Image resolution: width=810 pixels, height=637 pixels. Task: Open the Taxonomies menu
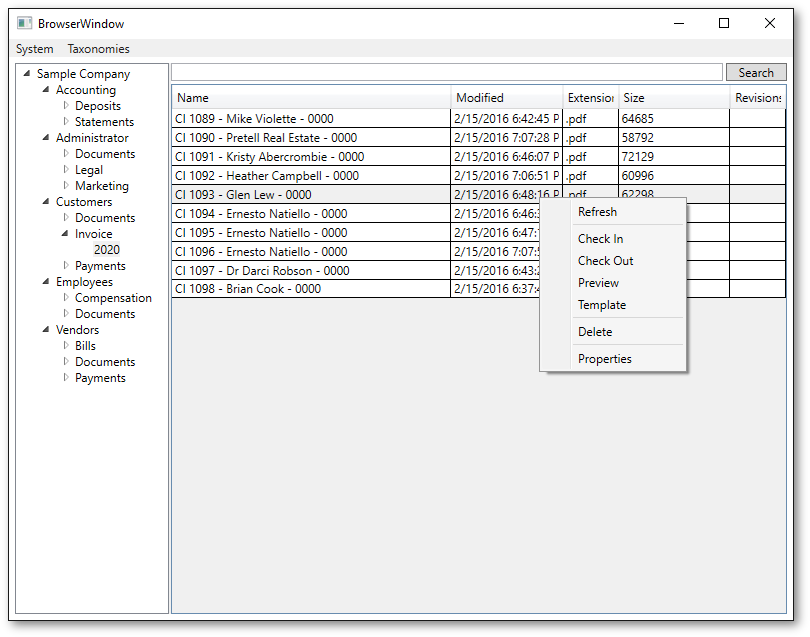click(99, 49)
